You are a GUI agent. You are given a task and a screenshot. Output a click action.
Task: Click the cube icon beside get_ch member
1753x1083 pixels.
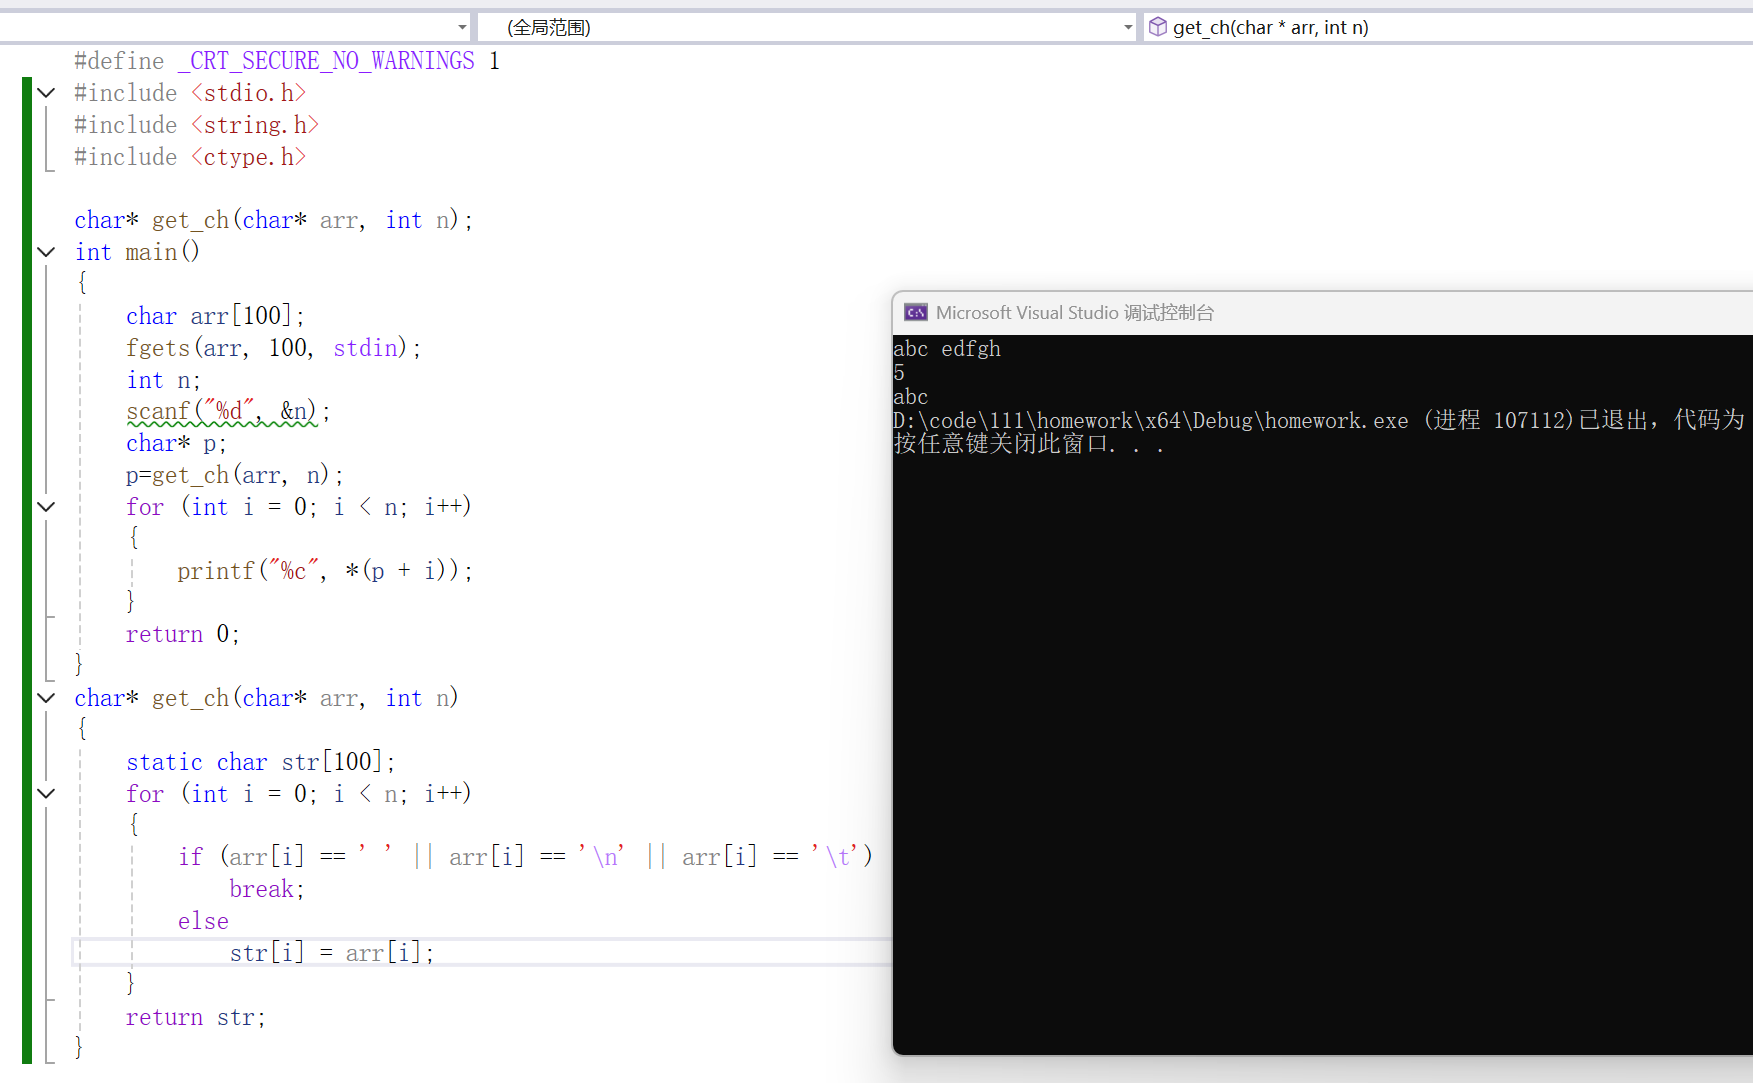(1158, 27)
